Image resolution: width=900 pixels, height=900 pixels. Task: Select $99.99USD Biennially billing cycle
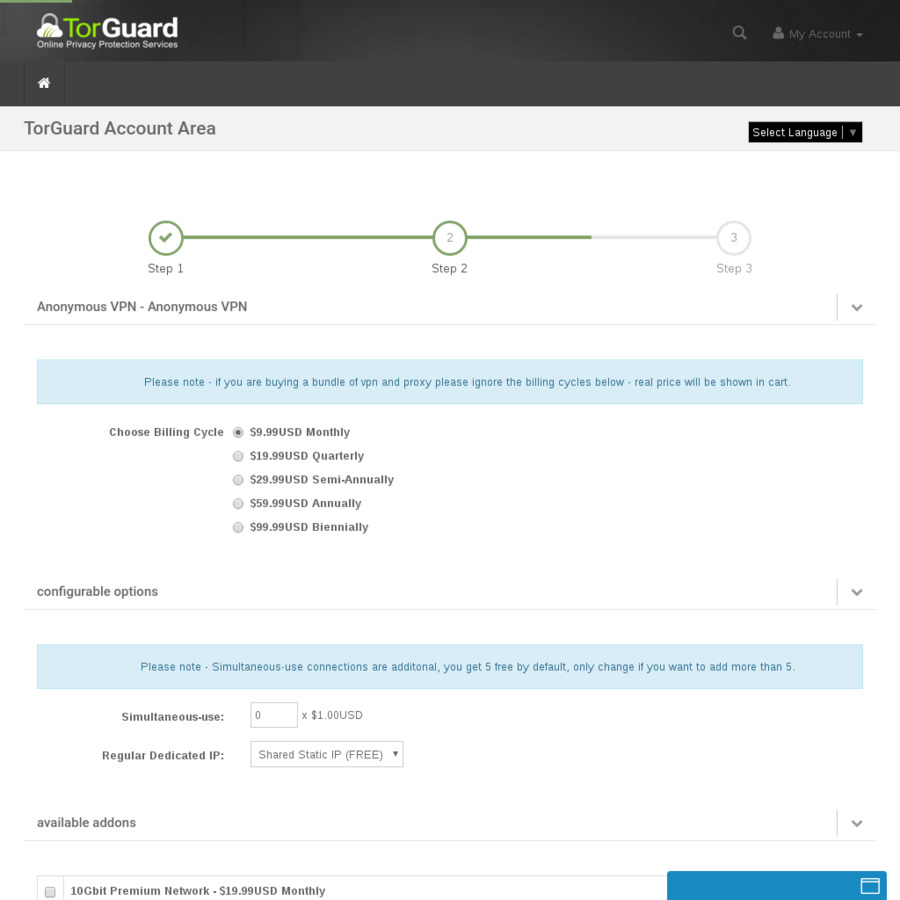pyautogui.click(x=238, y=527)
